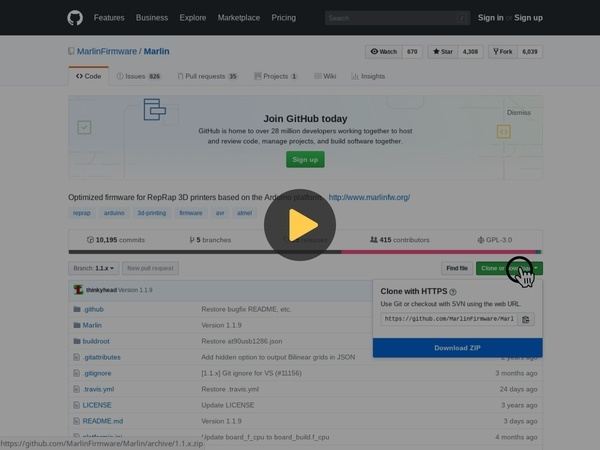Viewport: 600px width, 450px height.
Task: Open the GPL-3.0 license link
Action: click(x=495, y=240)
